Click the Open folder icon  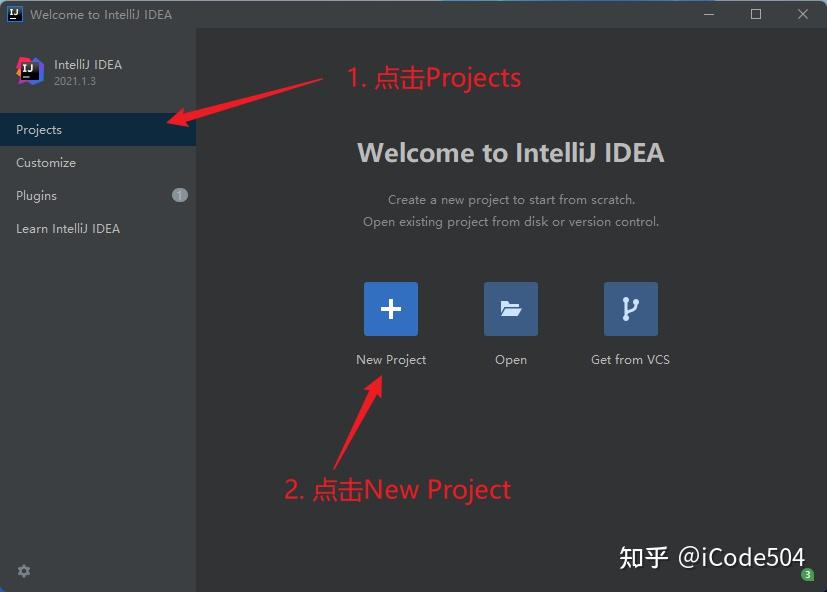coord(510,309)
